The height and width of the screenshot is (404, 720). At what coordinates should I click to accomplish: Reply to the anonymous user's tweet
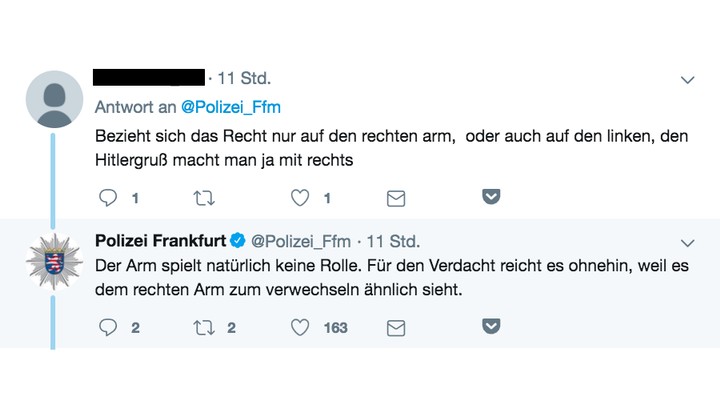108,198
